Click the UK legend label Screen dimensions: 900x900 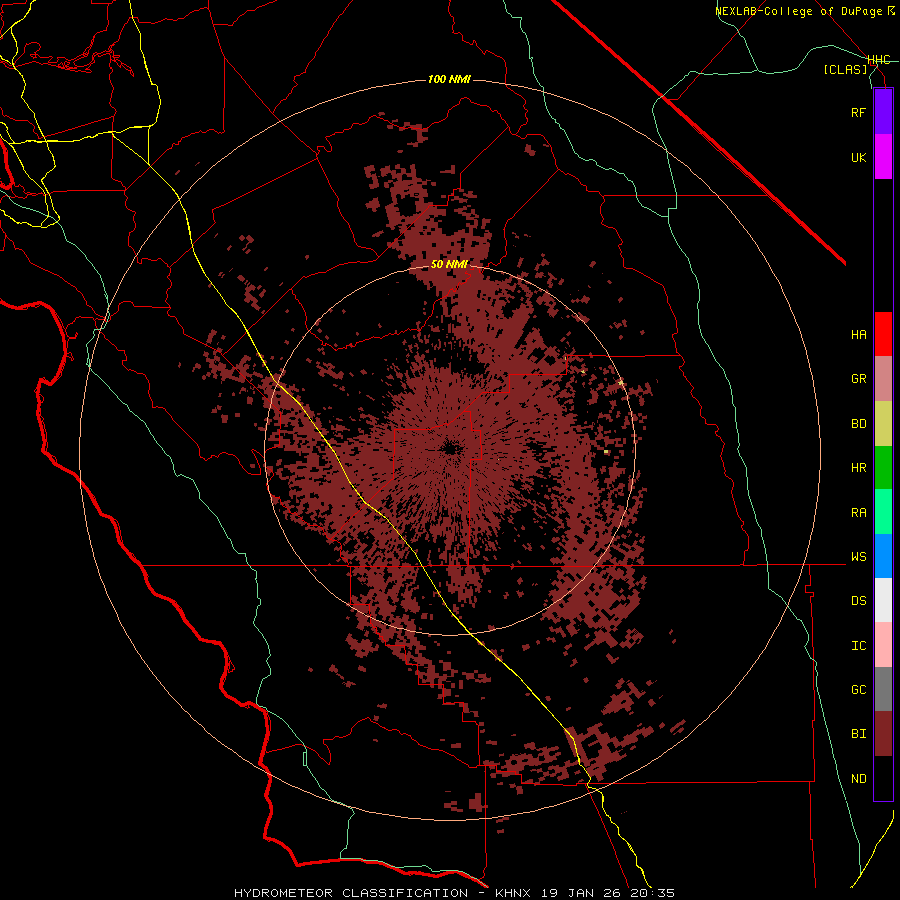(858, 158)
